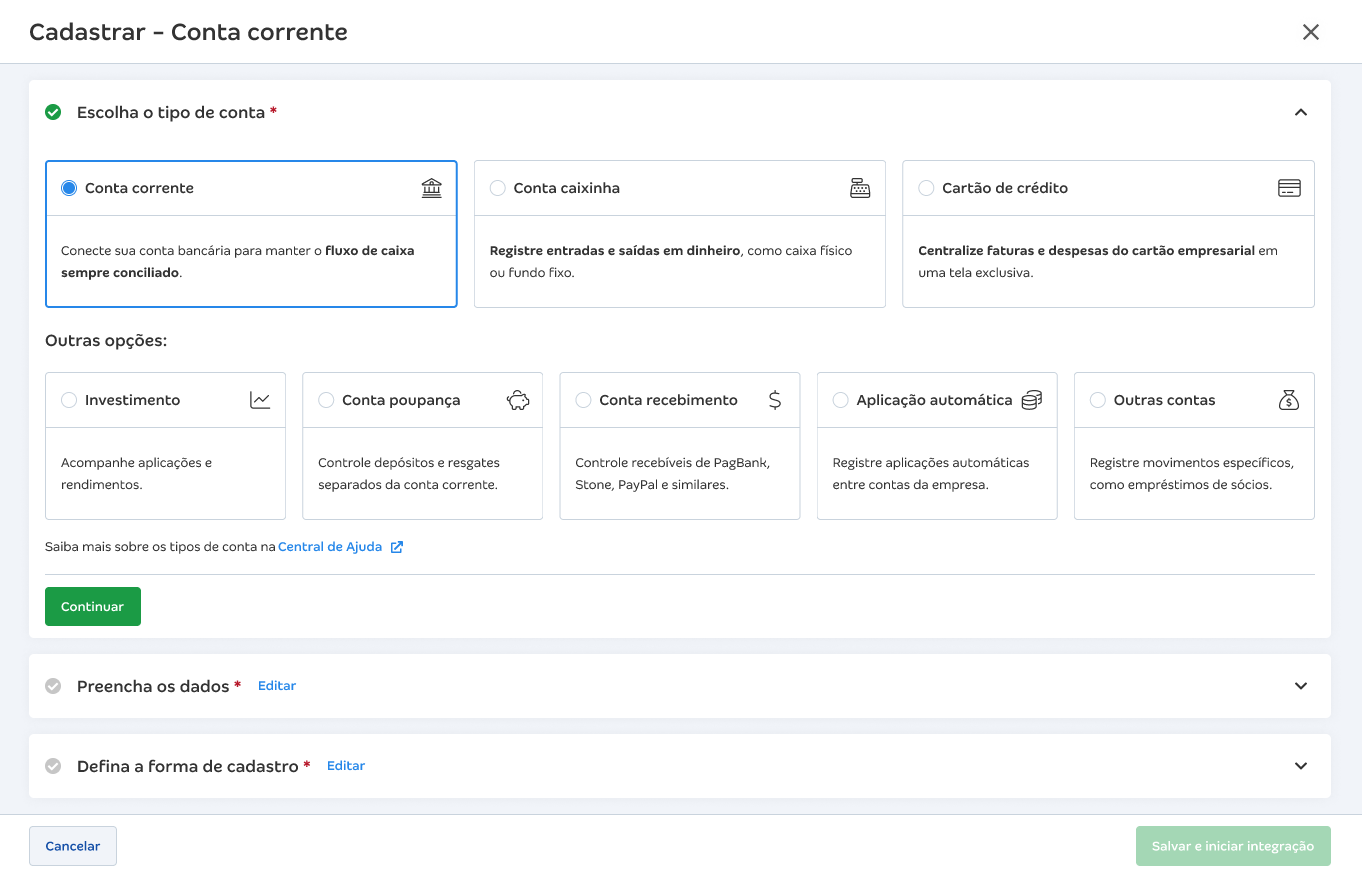Click the Cancelar button
The image size is (1362, 877).
[x=73, y=846]
